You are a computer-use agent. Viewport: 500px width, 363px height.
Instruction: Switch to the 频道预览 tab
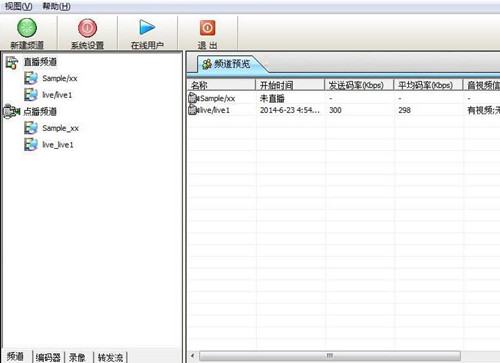point(232,64)
